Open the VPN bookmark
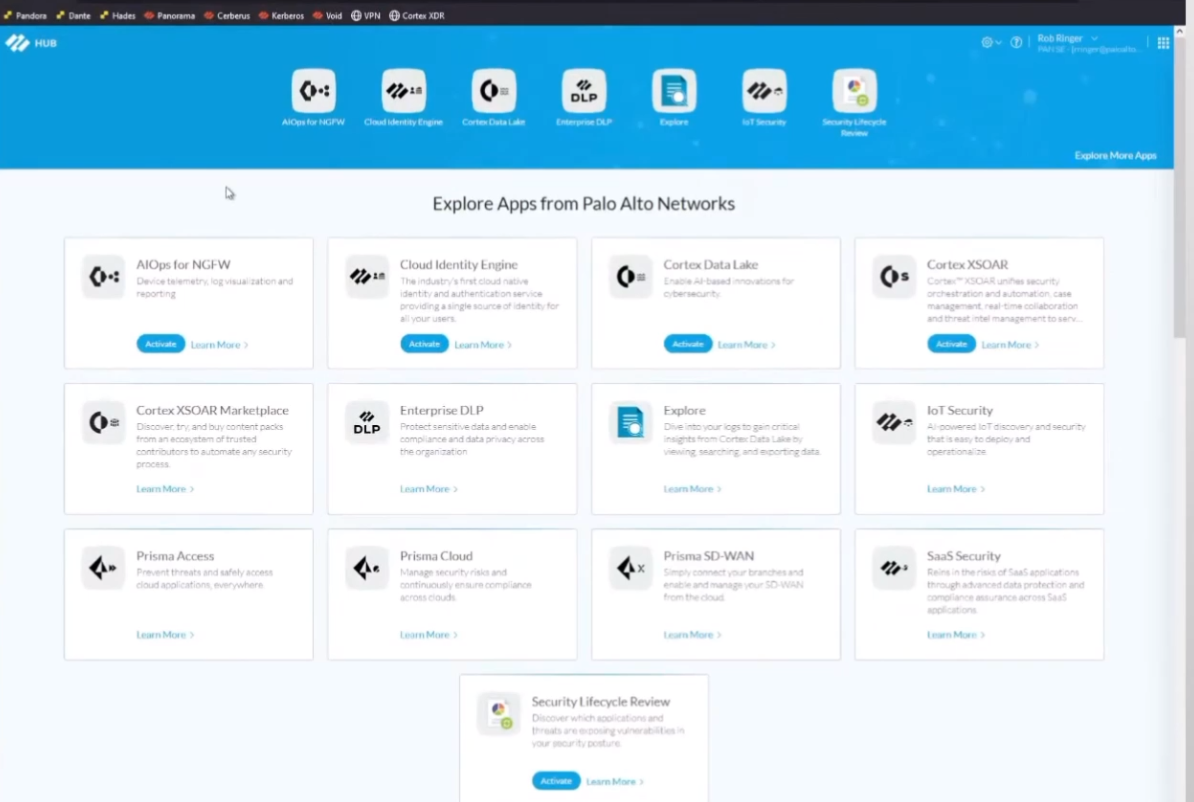Screen dimensions: 1194x802 tap(366, 15)
